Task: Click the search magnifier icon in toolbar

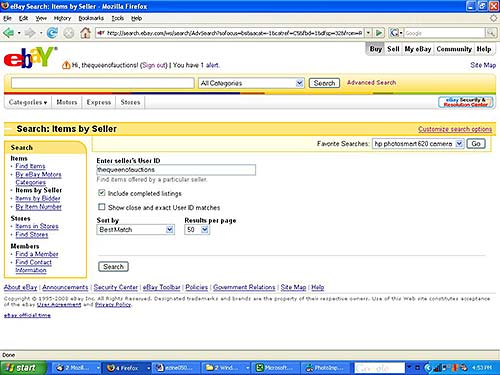Action: [490, 33]
